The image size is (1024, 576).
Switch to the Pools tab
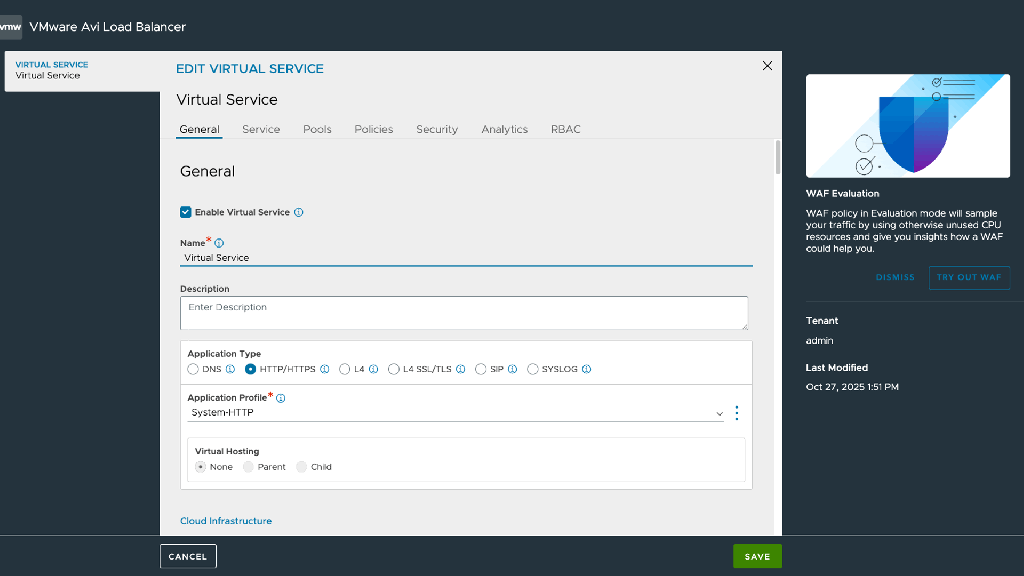317,129
